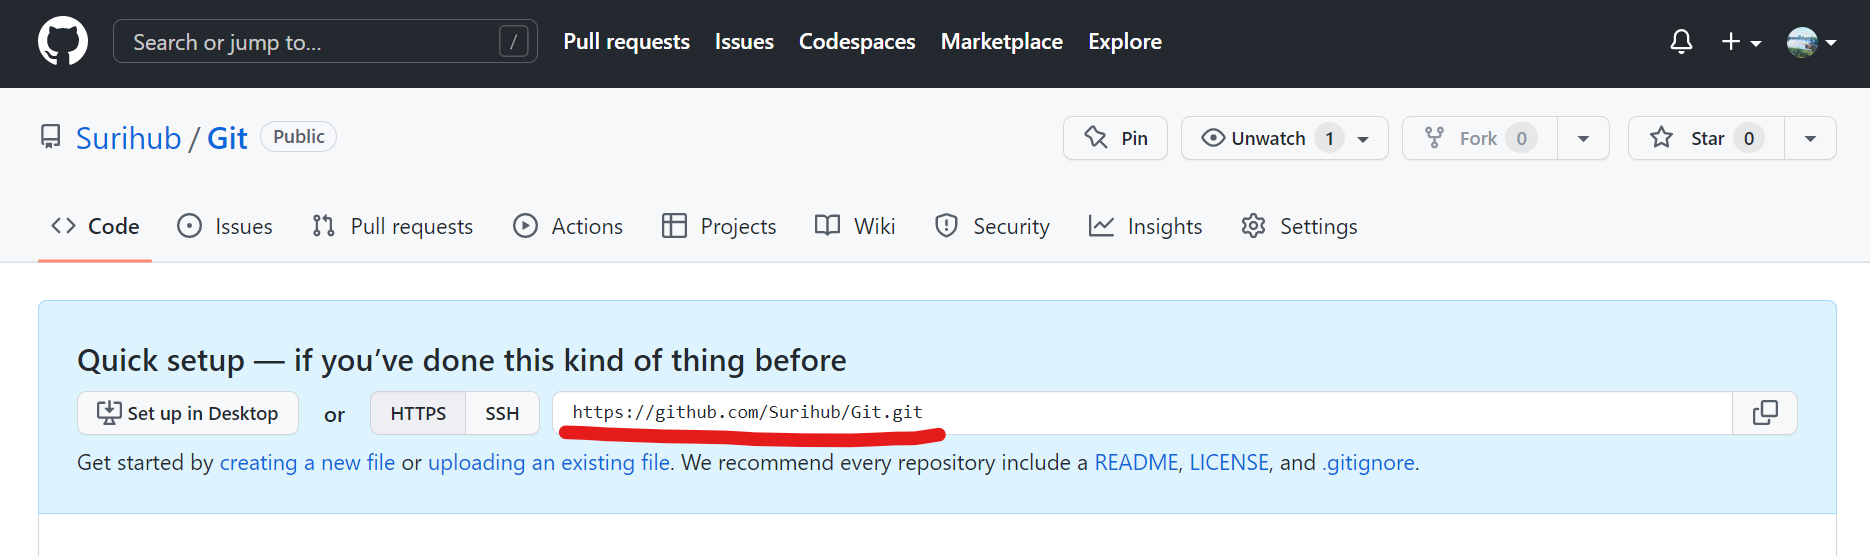This screenshot has width=1870, height=556.
Task: Open Pull requests in top navigation
Action: (626, 42)
